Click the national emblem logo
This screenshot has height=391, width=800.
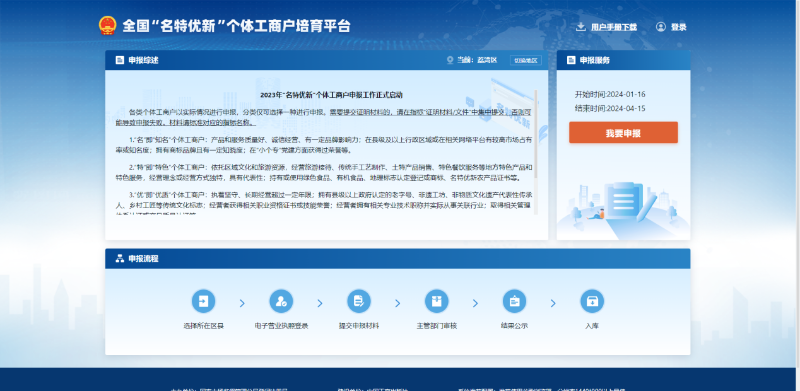click(107, 26)
